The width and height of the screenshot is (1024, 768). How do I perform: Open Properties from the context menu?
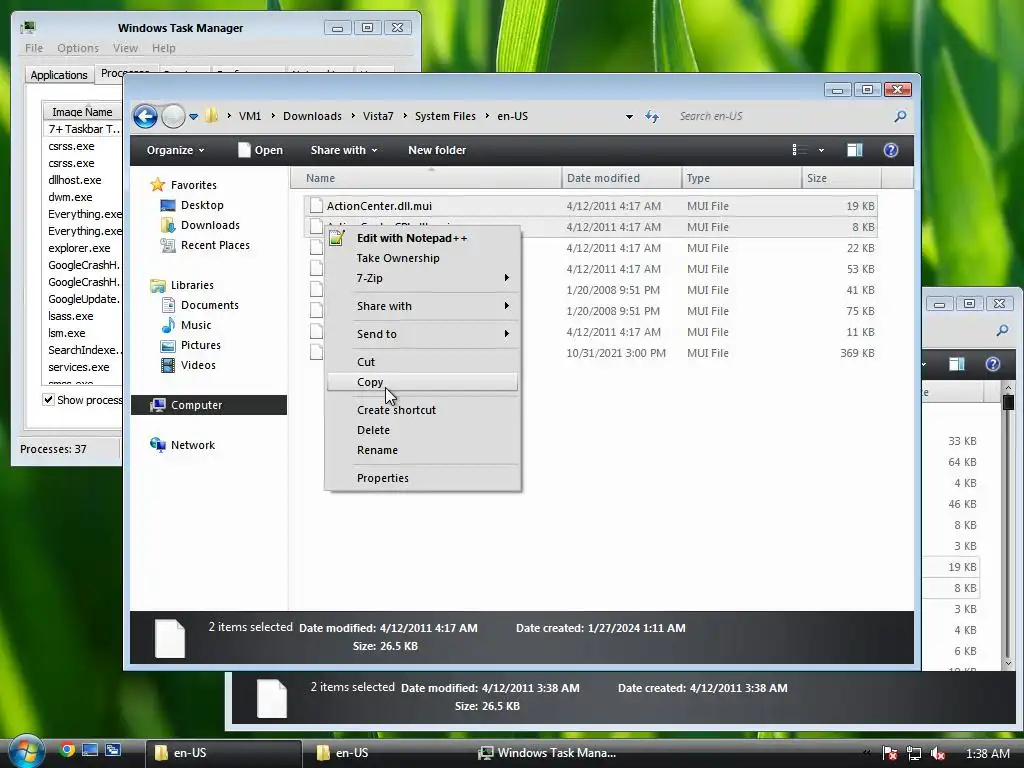point(422,478)
